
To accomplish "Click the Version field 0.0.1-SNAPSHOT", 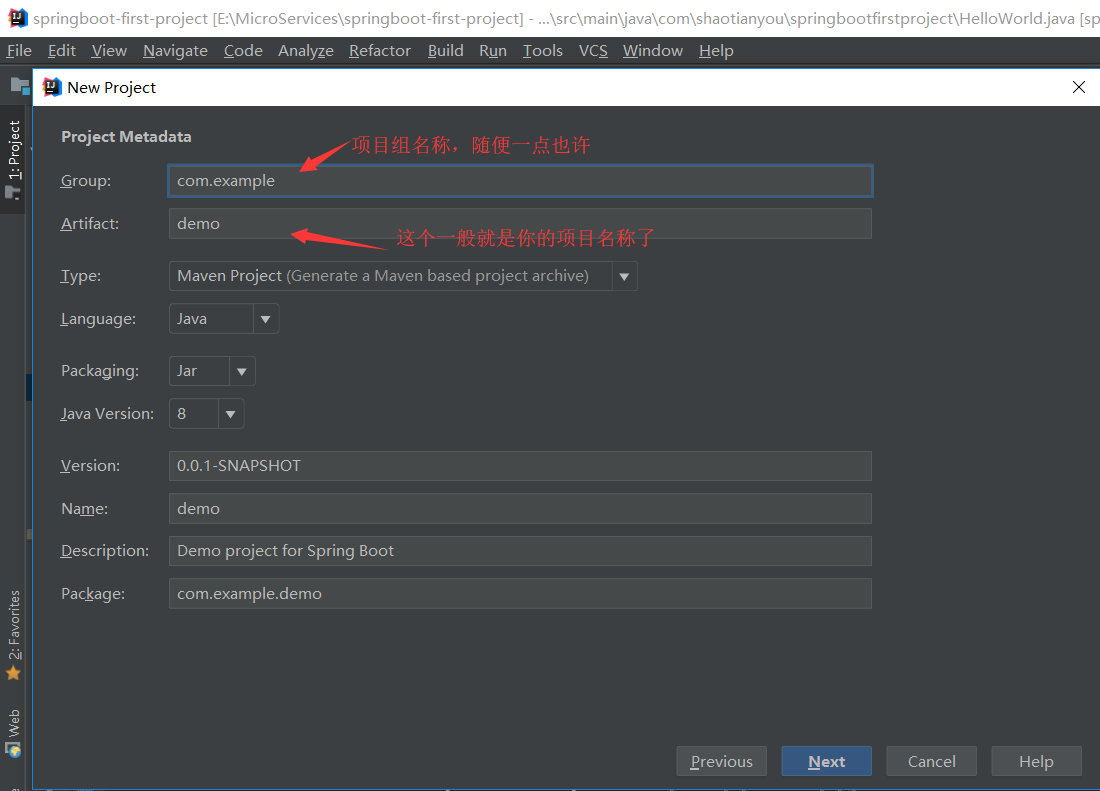I will tap(521, 466).
